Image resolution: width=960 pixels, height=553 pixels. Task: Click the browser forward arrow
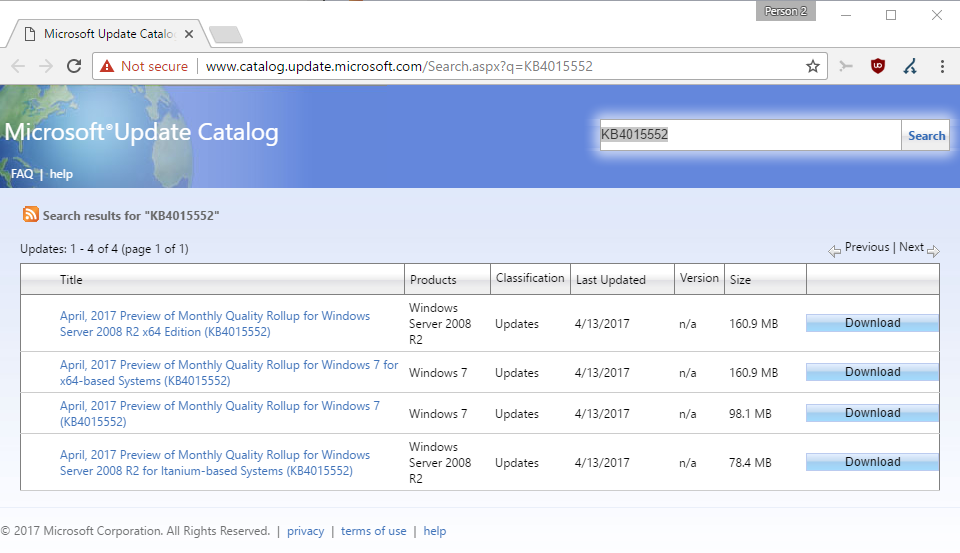coord(46,66)
